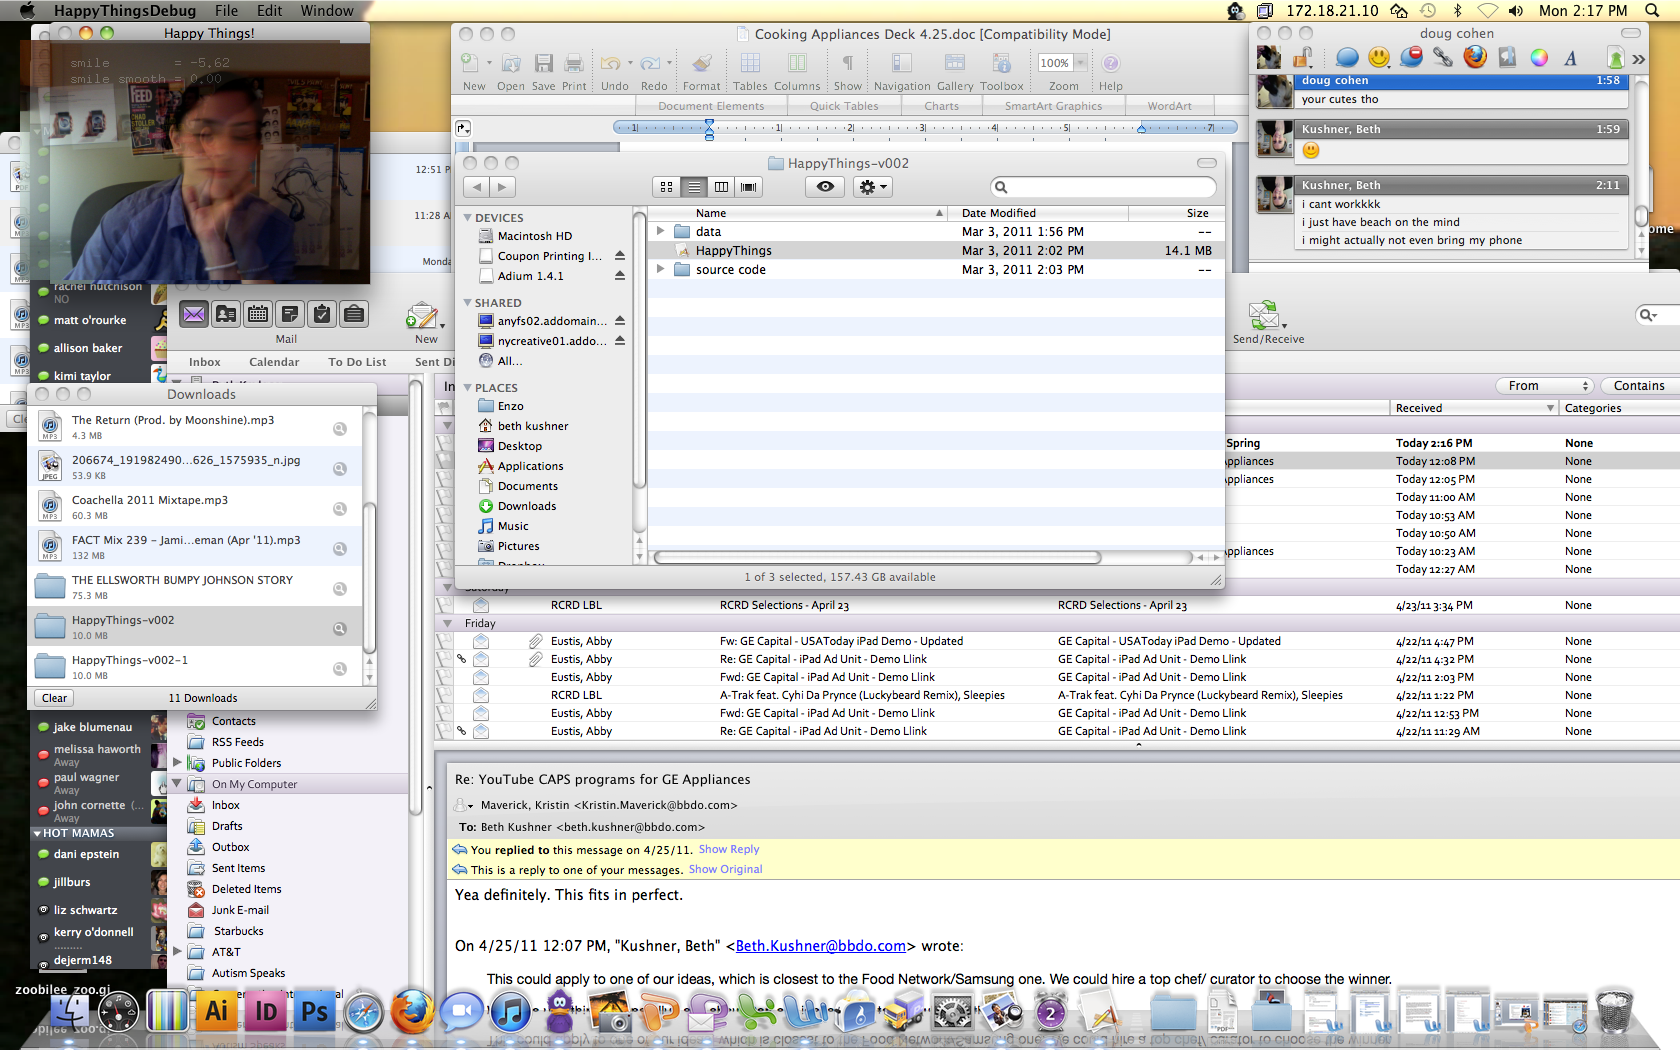This screenshot has height=1050, width=1680.
Task: Click the right indent marker on Word ruler
Action: coord(1141,129)
